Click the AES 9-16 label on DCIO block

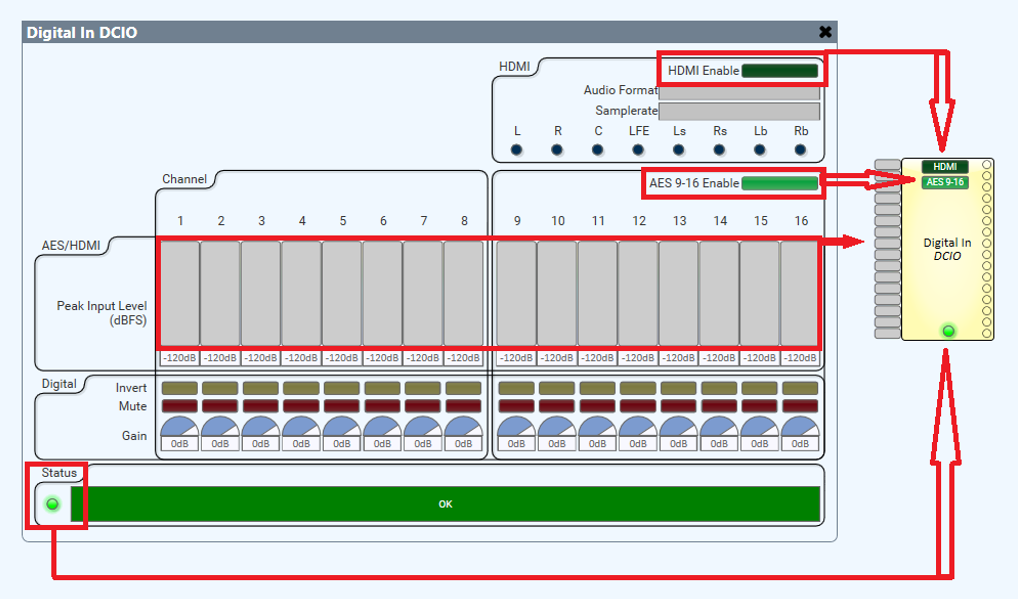click(x=944, y=182)
